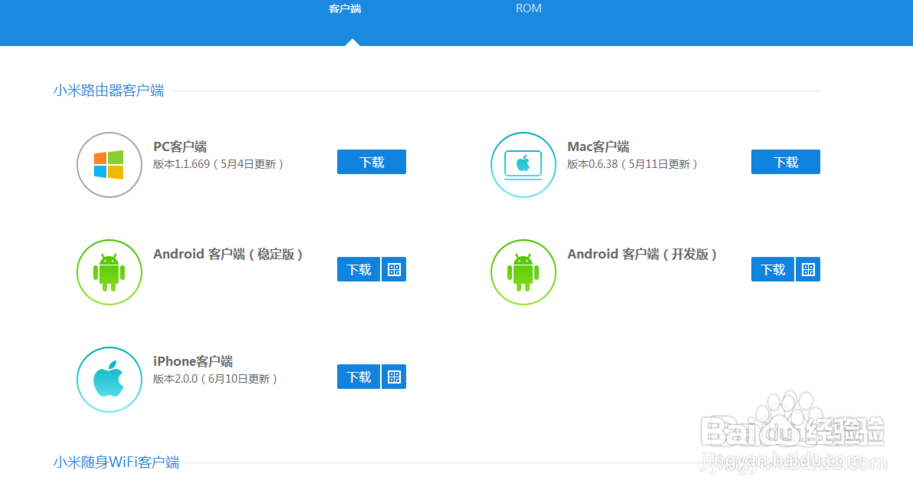The width and height of the screenshot is (913, 491).
Task: Click the Mac客户端 title text
Action: tap(598, 147)
